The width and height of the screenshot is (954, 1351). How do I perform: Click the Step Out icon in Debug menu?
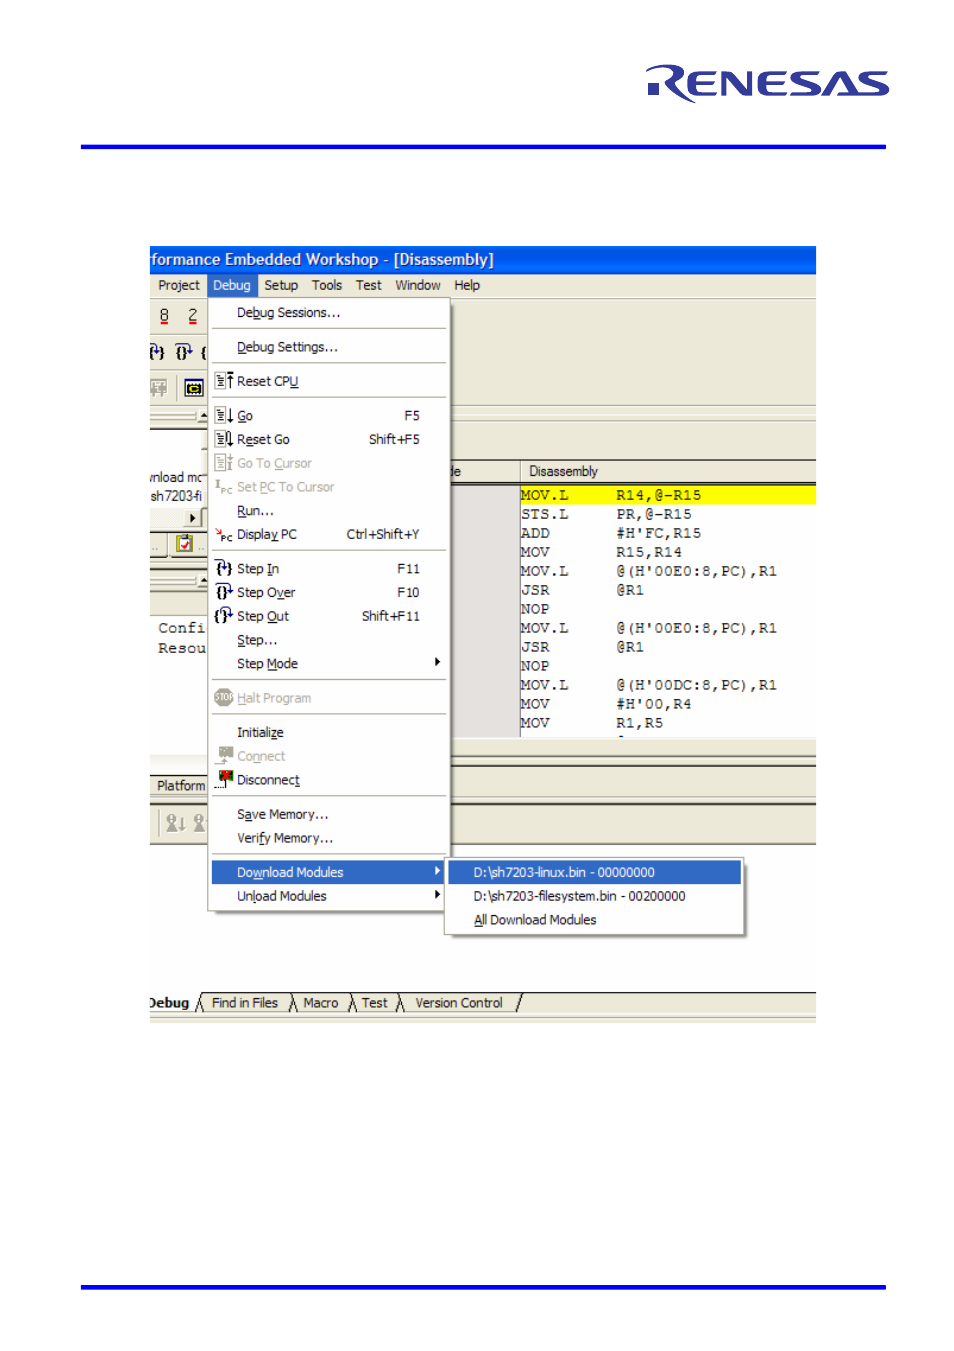click(x=224, y=616)
